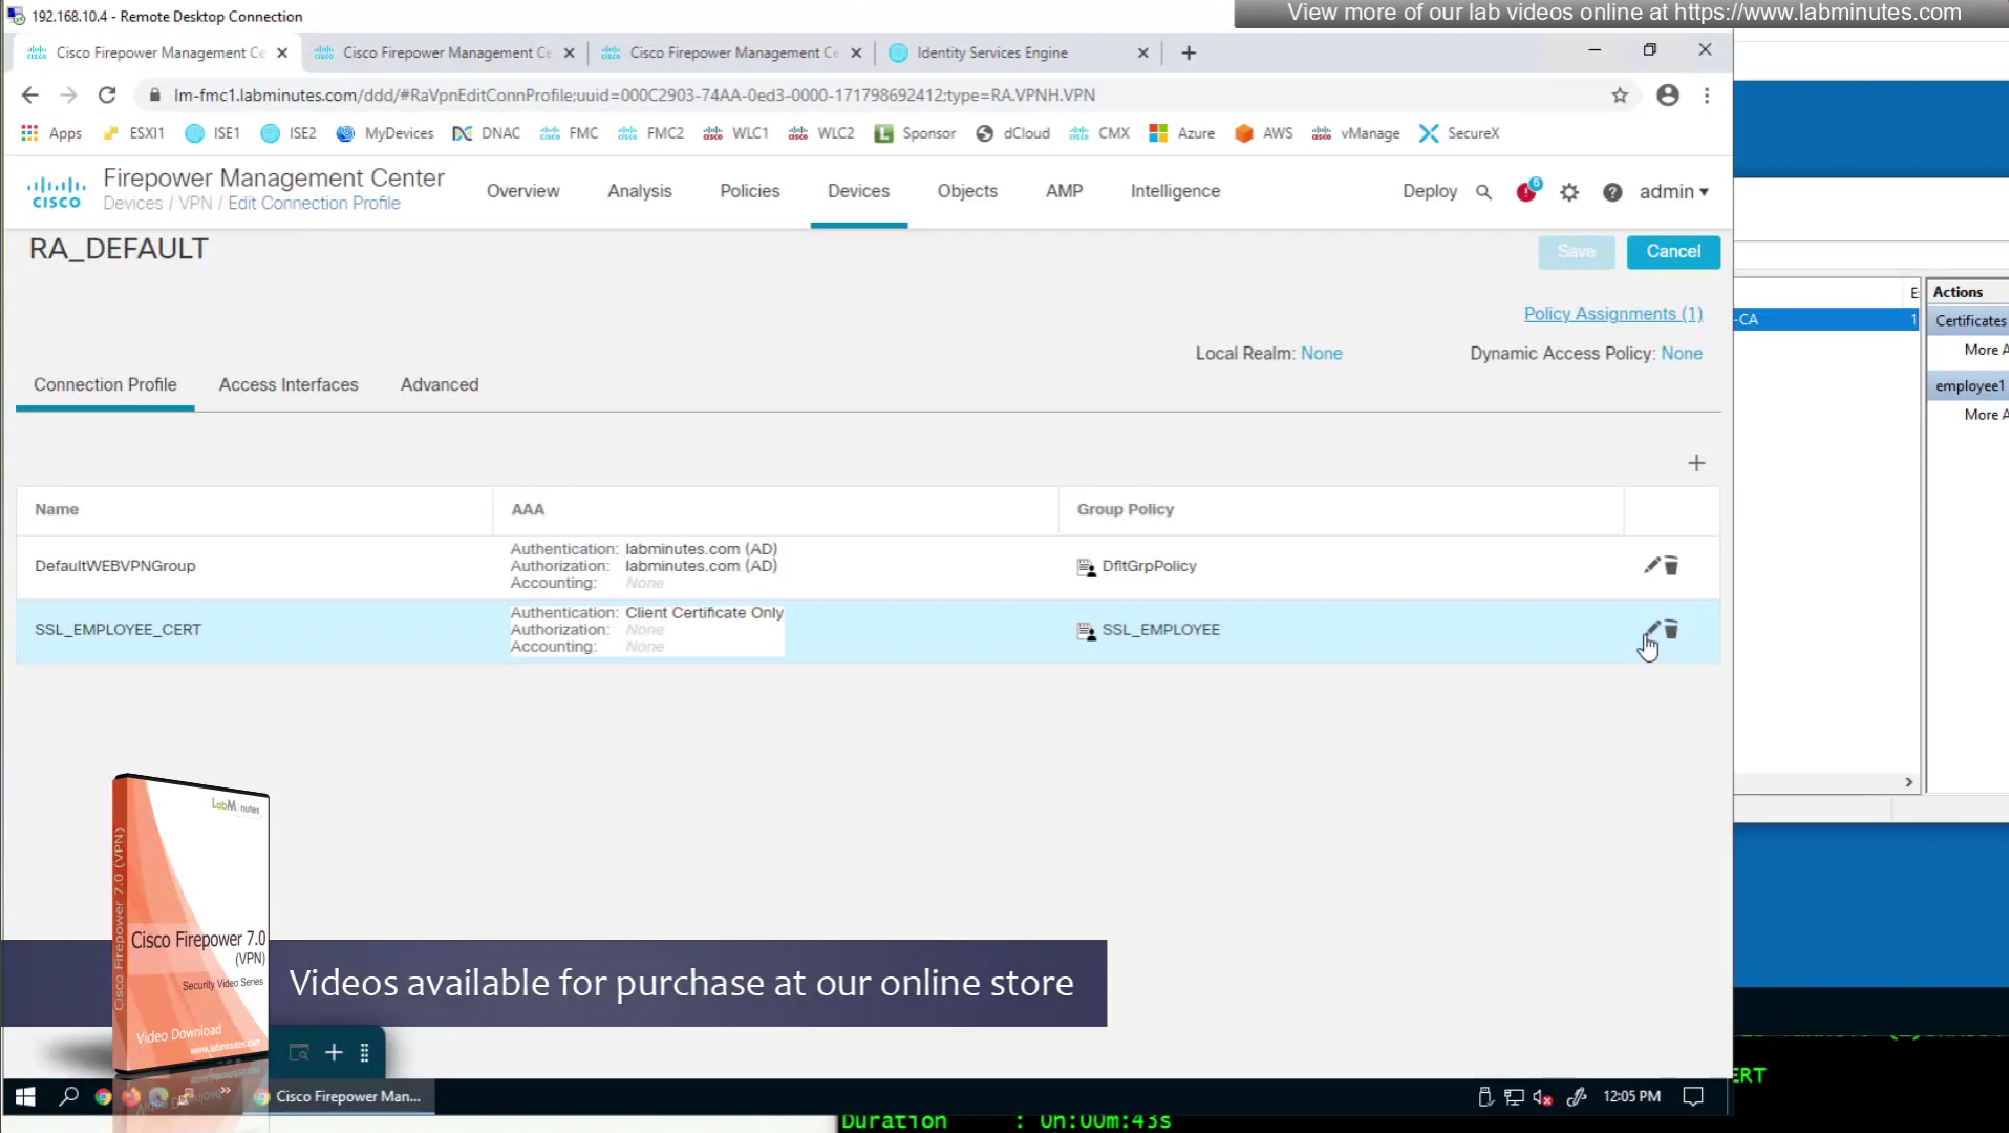The height and width of the screenshot is (1133, 2009).
Task: Edit the DefaultWEBVPNGroup pencil icon
Action: tap(1652, 565)
